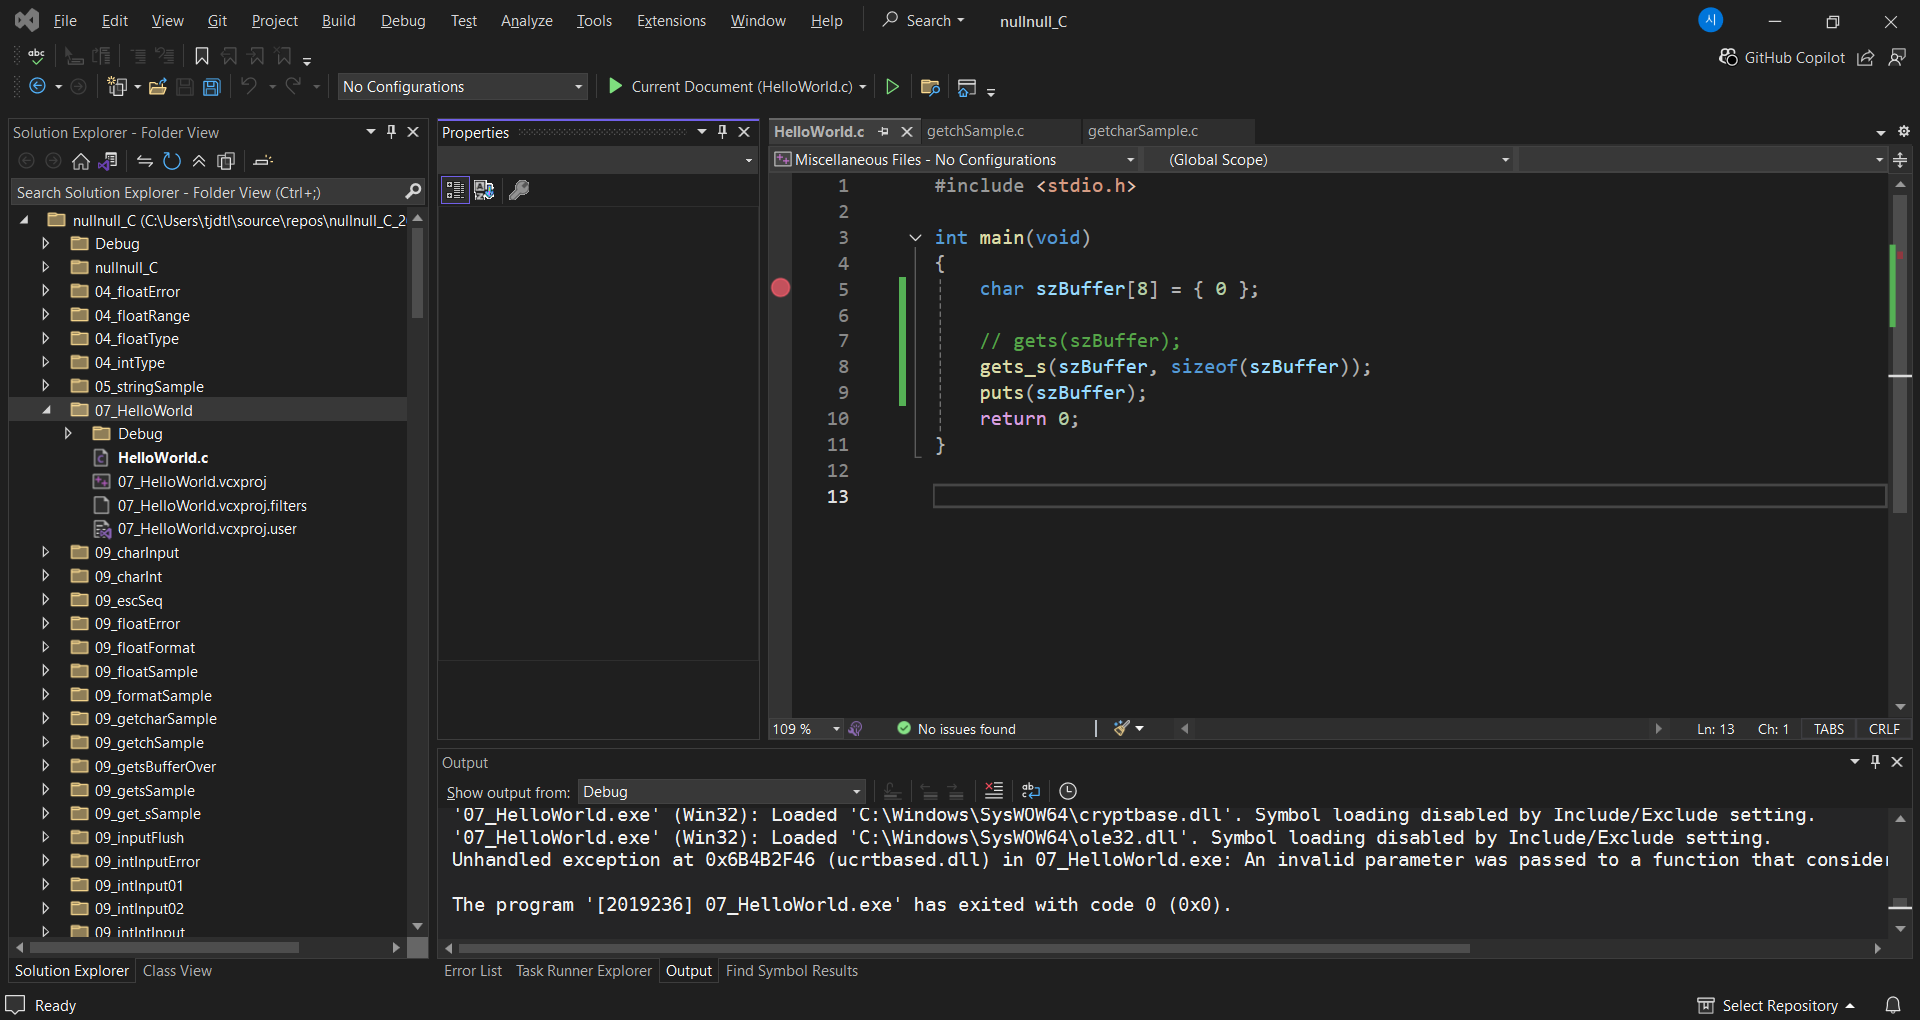Click the Undo arrow icon
This screenshot has width=1920, height=1020.
(249, 87)
